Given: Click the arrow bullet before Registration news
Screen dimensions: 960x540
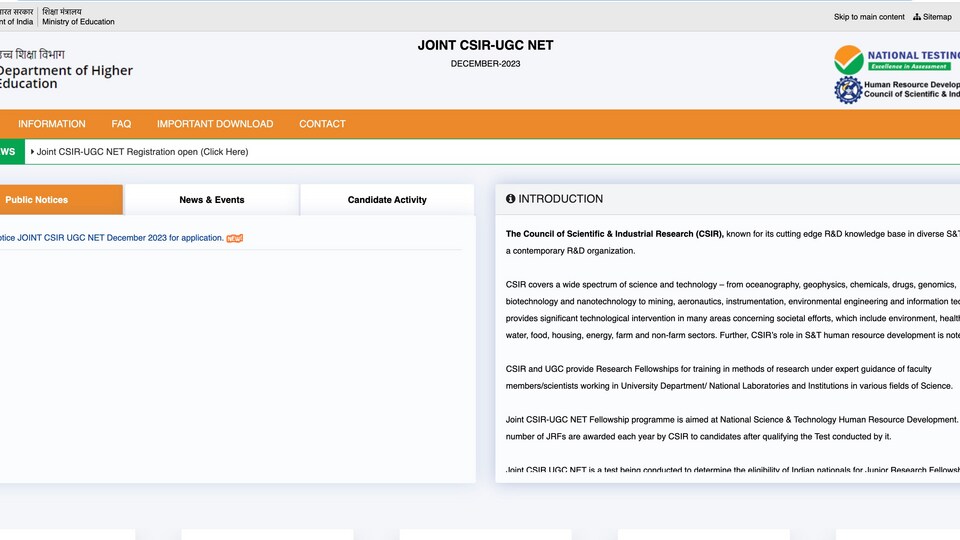Looking at the screenshot, I should click(32, 152).
